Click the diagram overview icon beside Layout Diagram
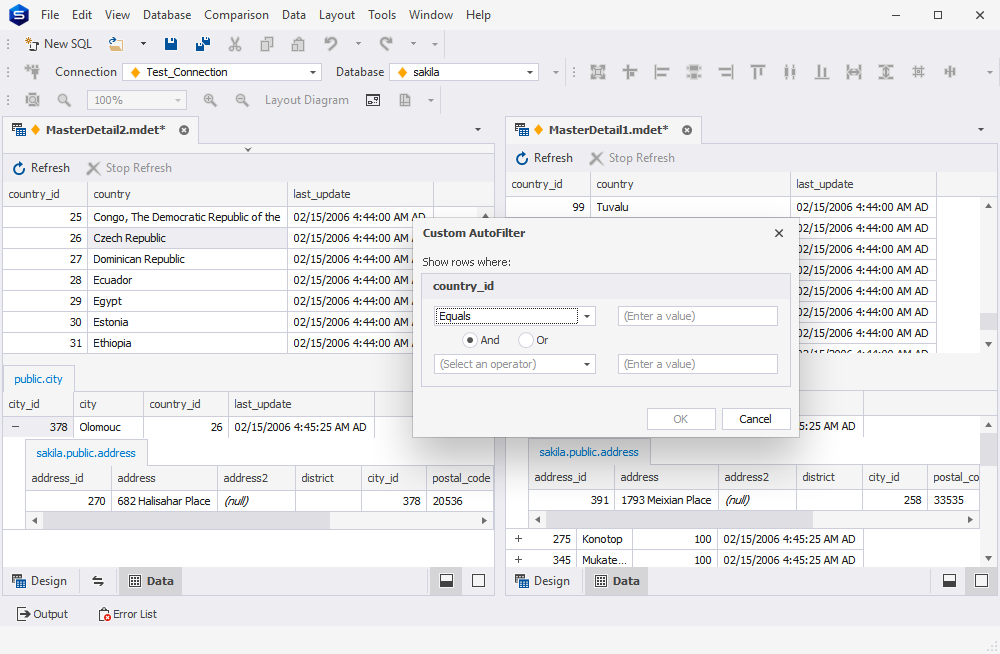Image resolution: width=1000 pixels, height=654 pixels. [373, 100]
